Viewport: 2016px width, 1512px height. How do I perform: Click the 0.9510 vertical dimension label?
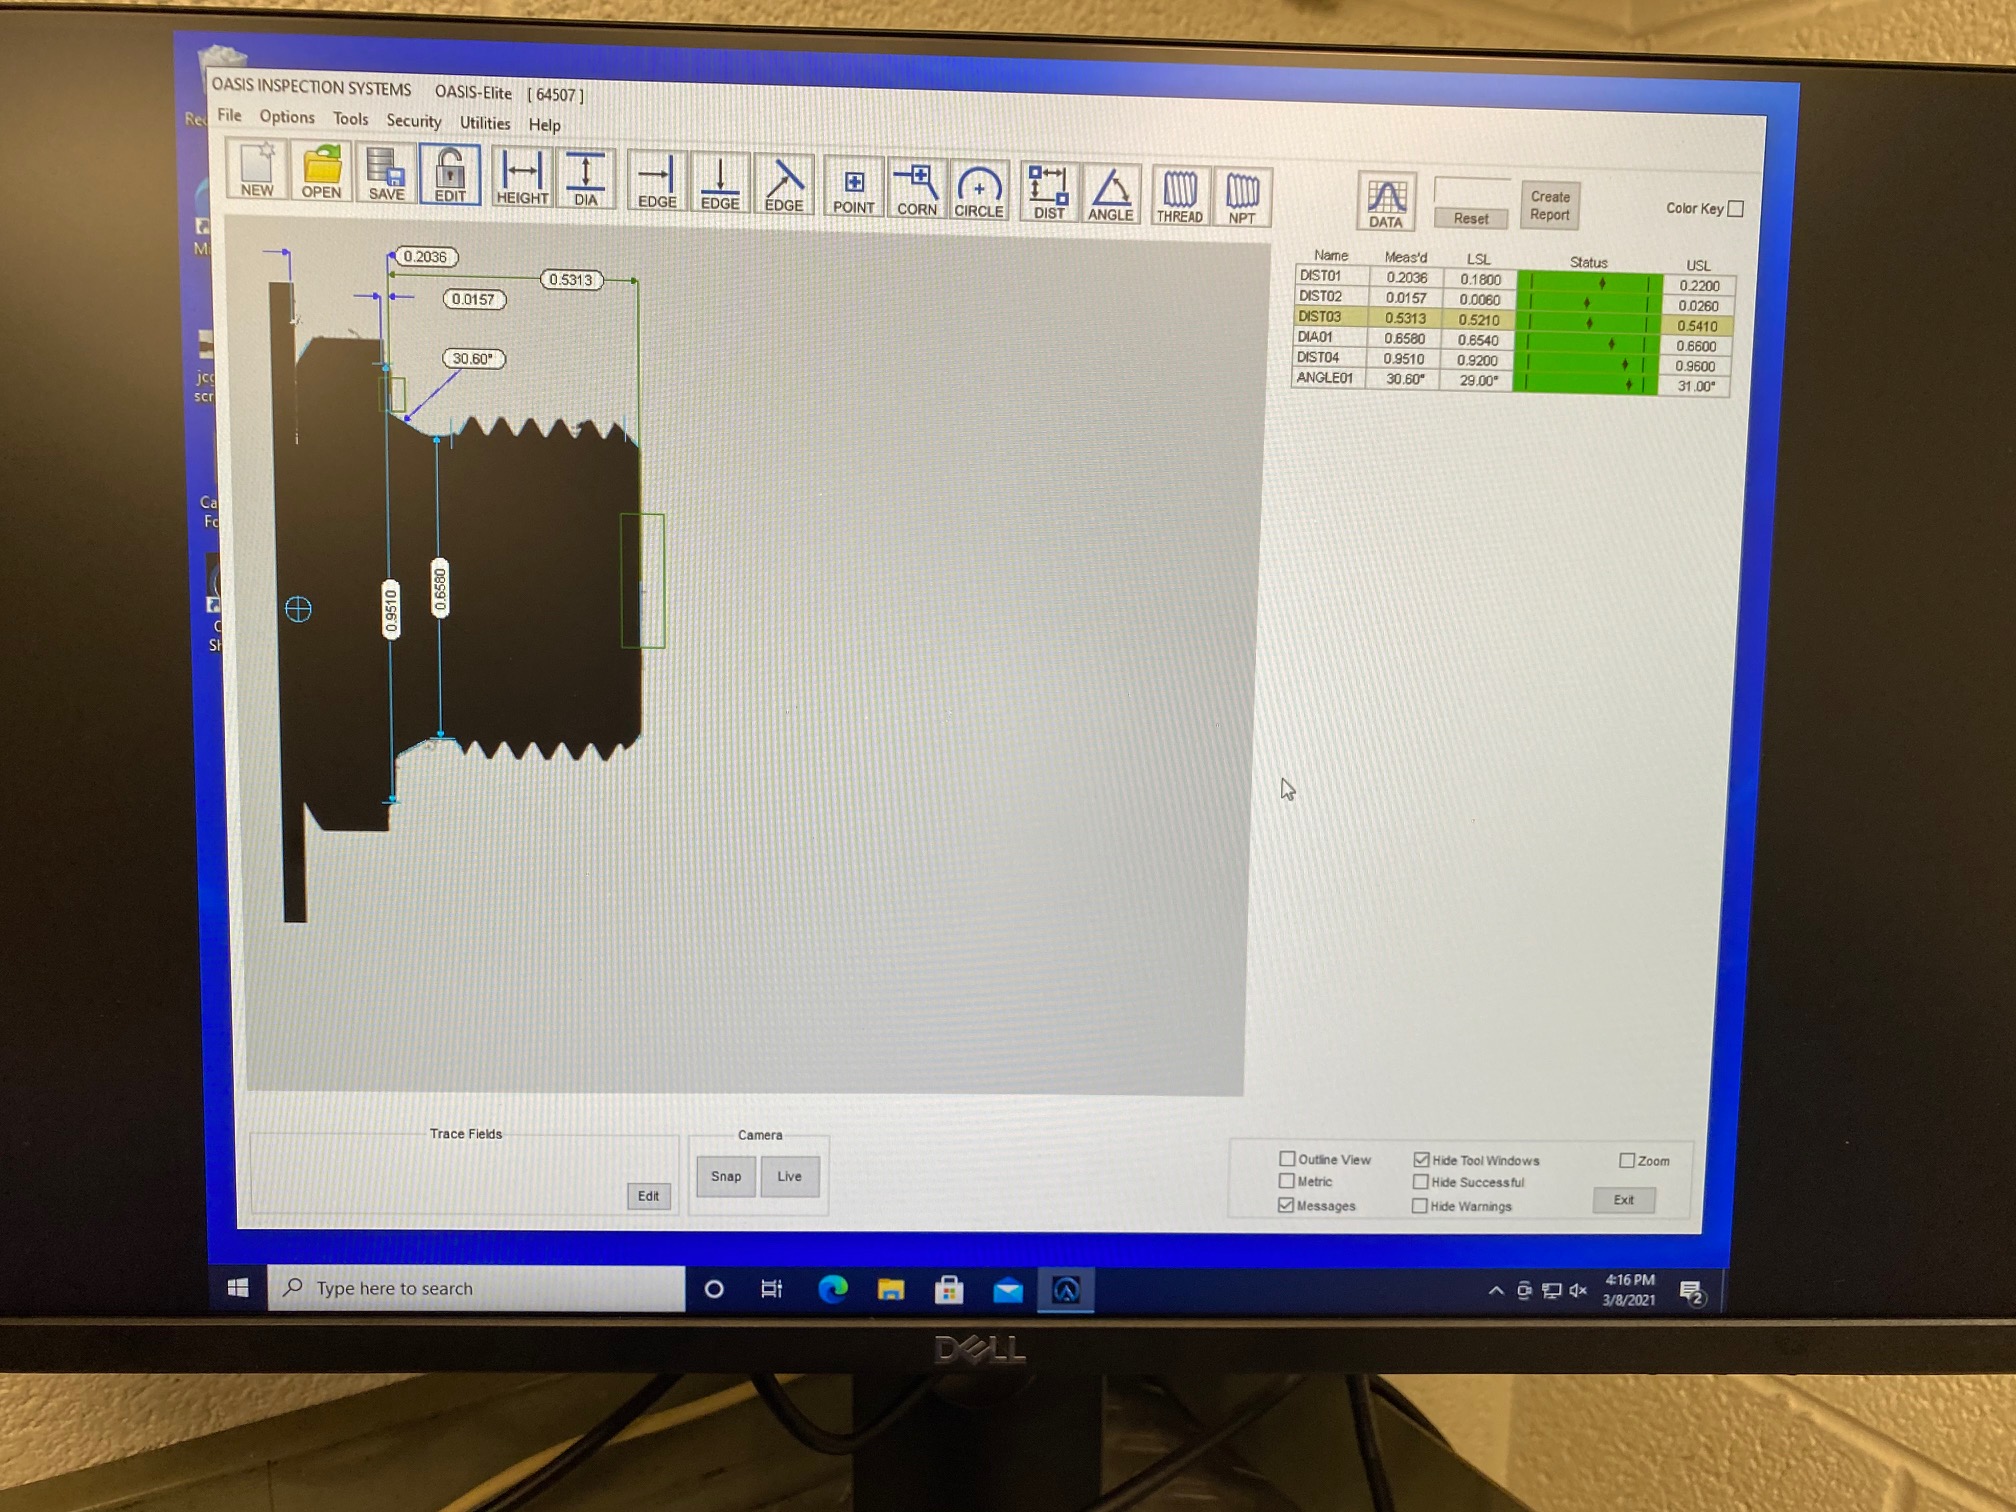pyautogui.click(x=391, y=611)
